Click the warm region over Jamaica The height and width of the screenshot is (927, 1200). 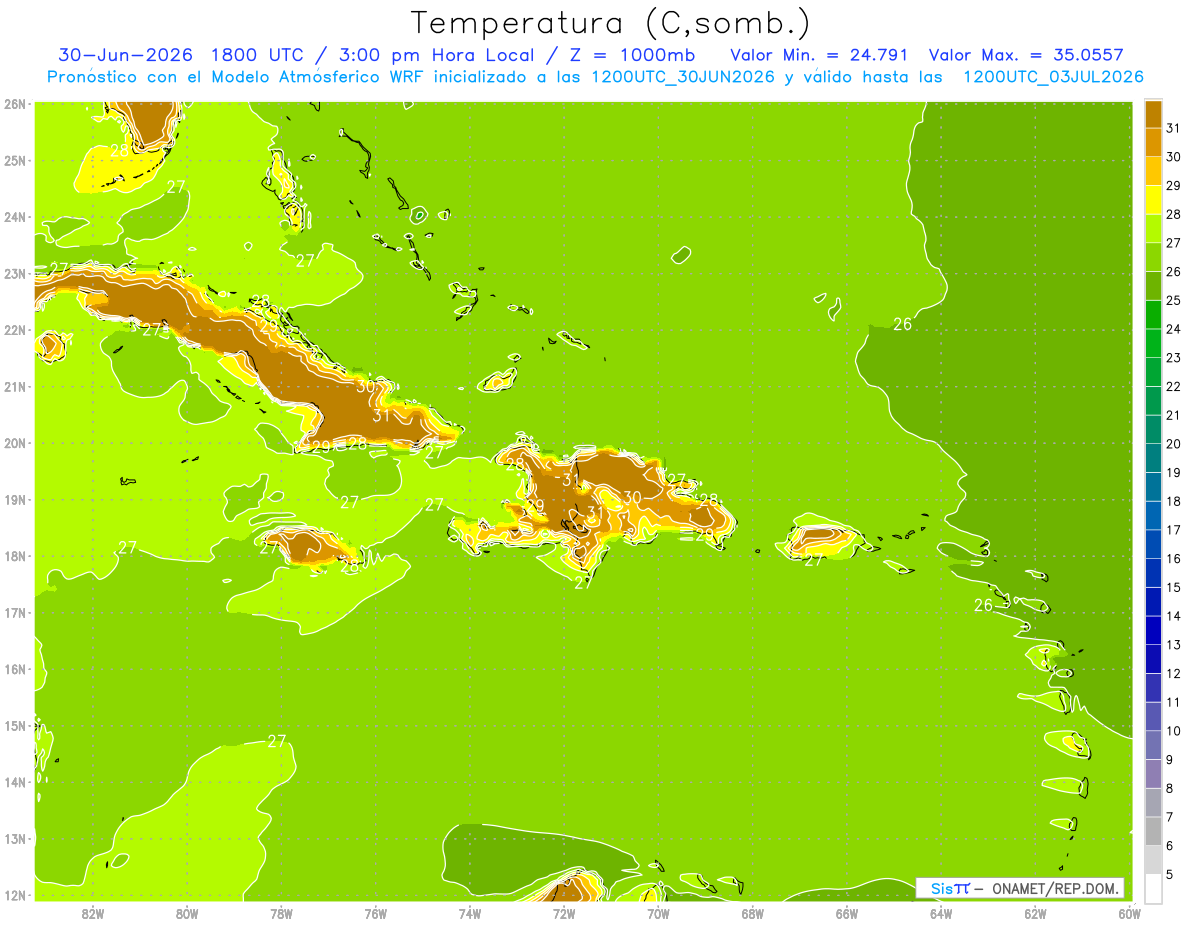pos(312,547)
